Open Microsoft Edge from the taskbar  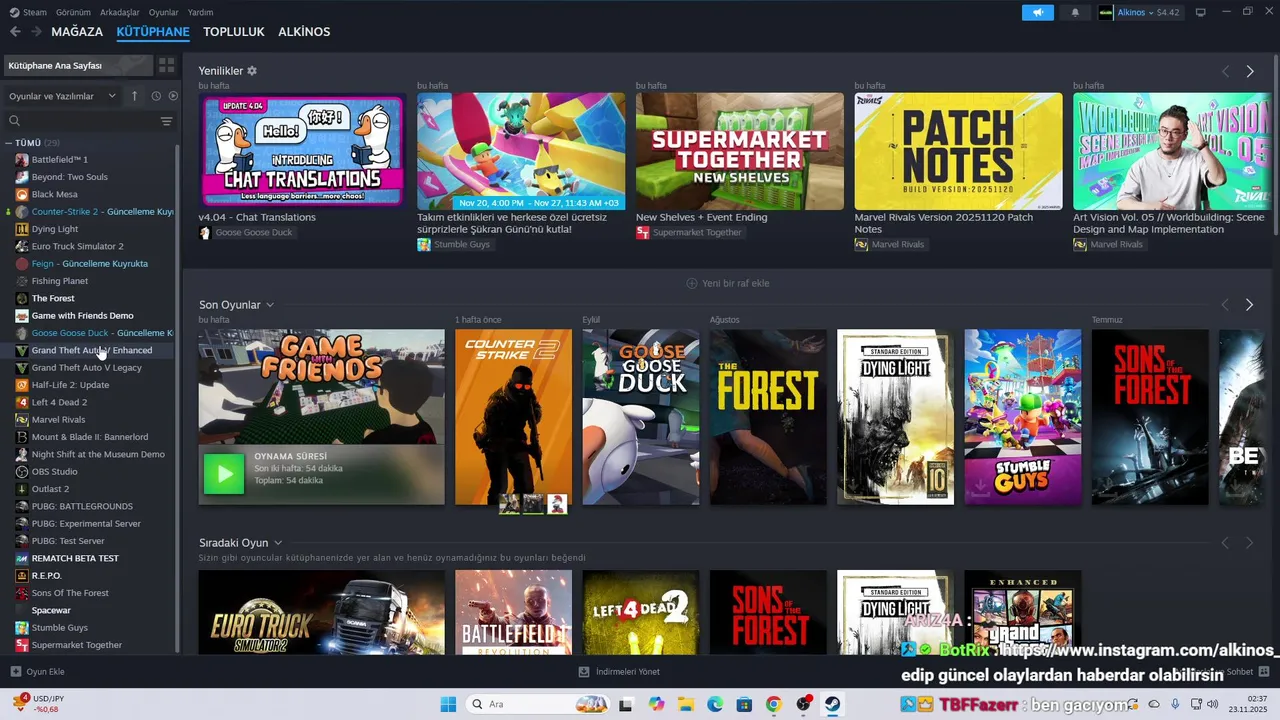click(x=715, y=704)
